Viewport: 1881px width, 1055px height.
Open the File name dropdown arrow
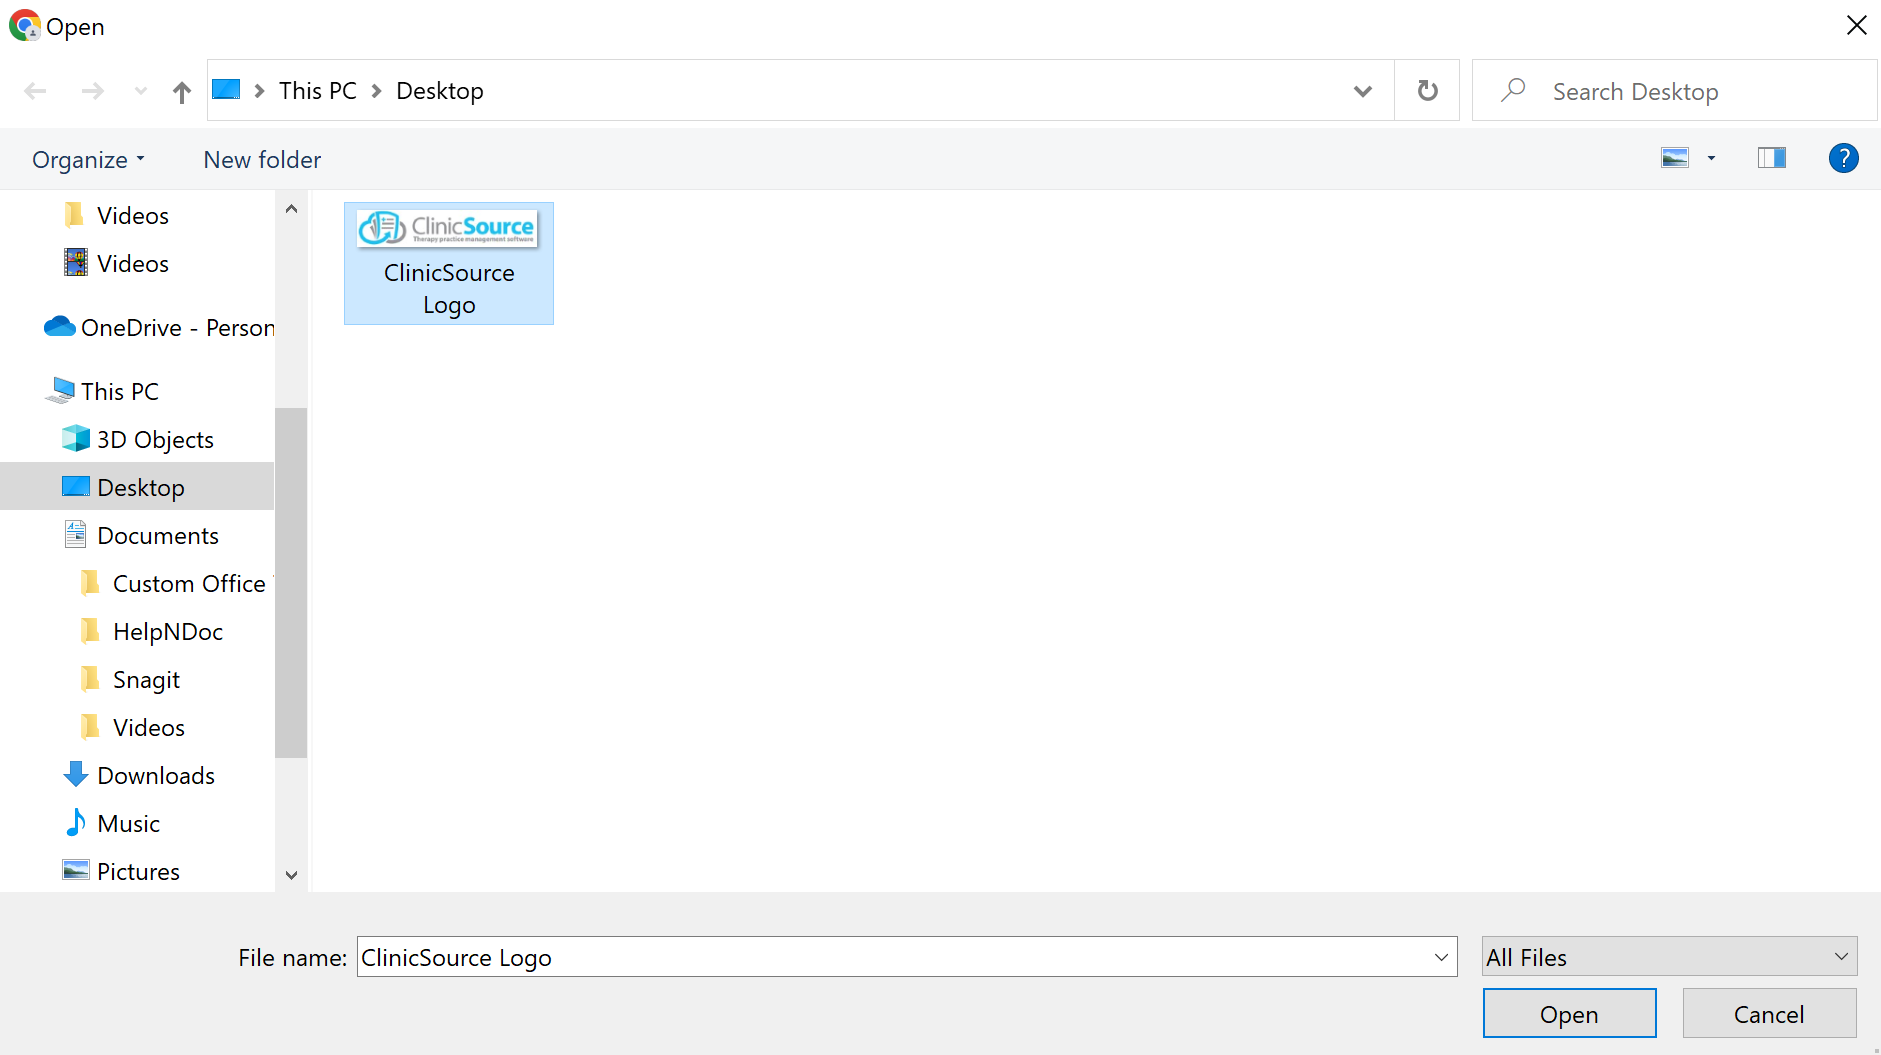click(x=1441, y=957)
